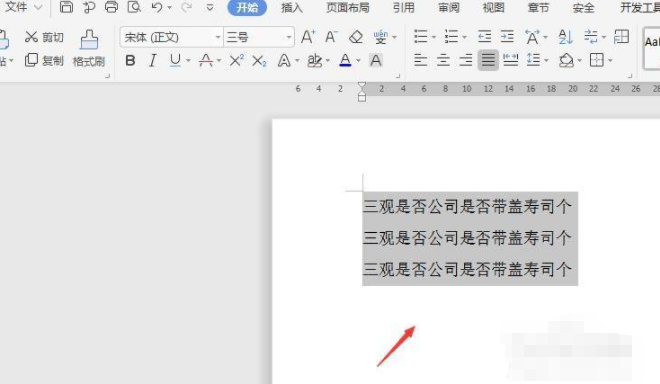Click the 复制 (copy) button

pyautogui.click(x=44, y=61)
